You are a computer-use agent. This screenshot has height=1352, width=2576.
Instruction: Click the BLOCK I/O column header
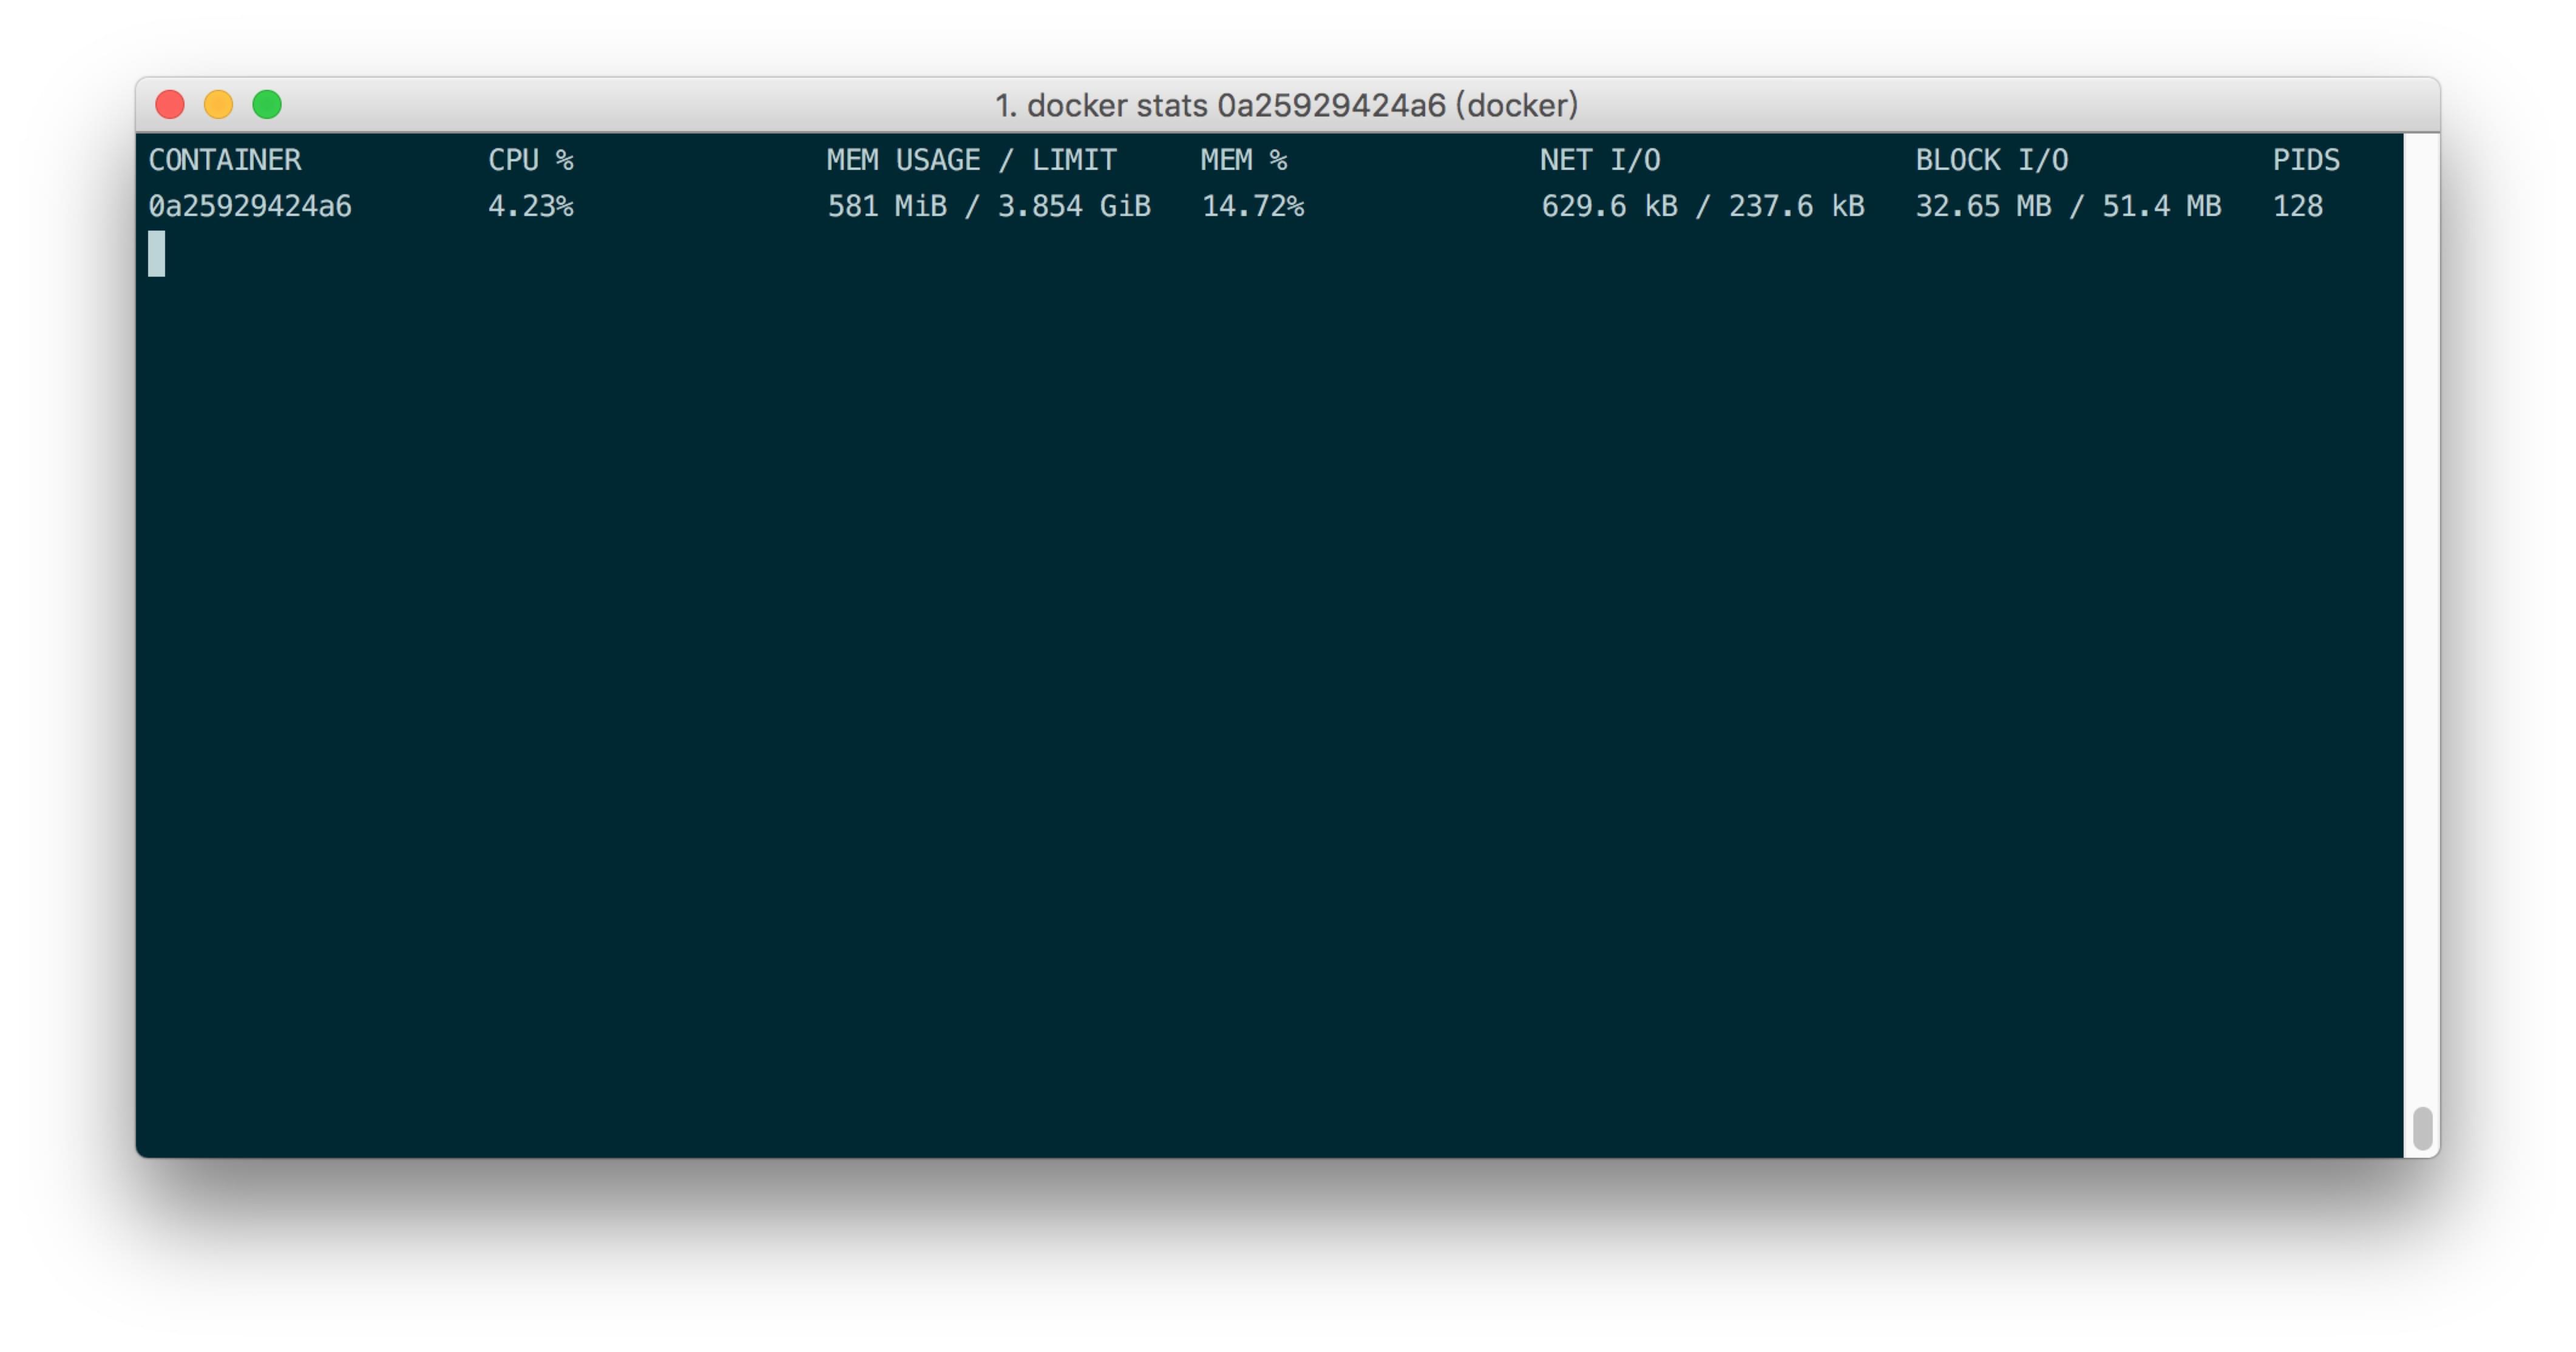pyautogui.click(x=1991, y=160)
